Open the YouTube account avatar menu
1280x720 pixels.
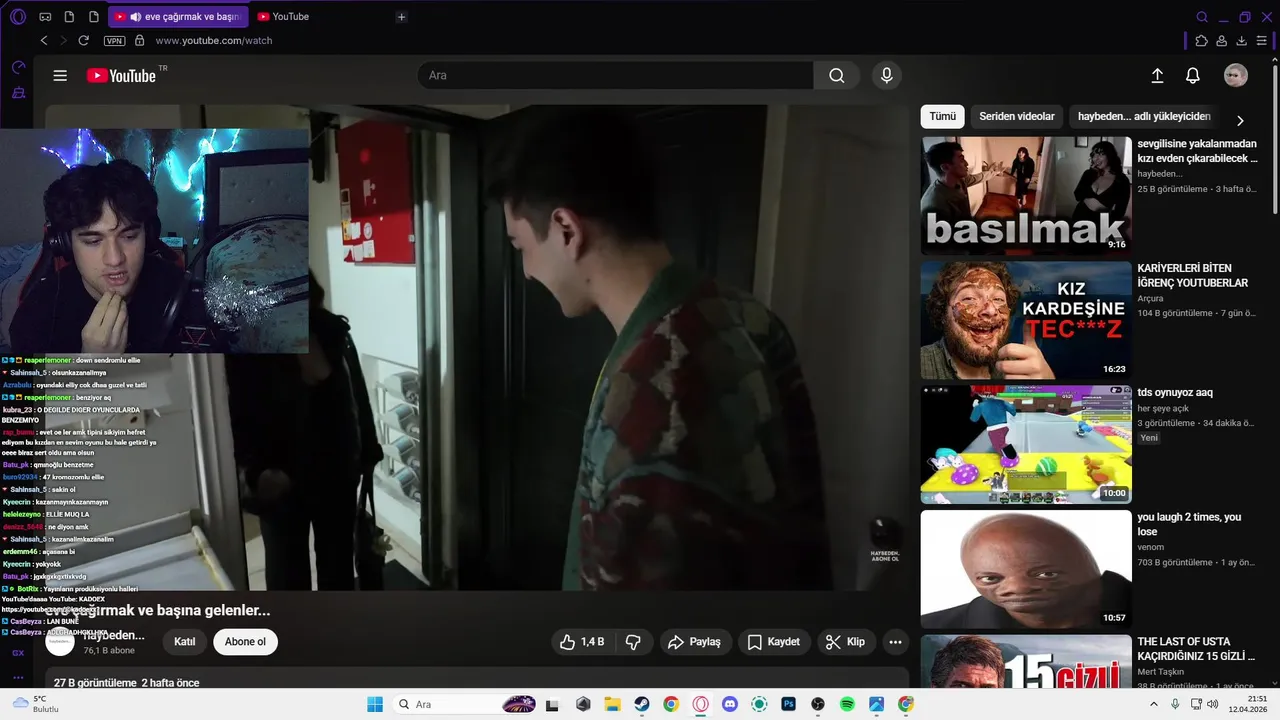point(1236,76)
